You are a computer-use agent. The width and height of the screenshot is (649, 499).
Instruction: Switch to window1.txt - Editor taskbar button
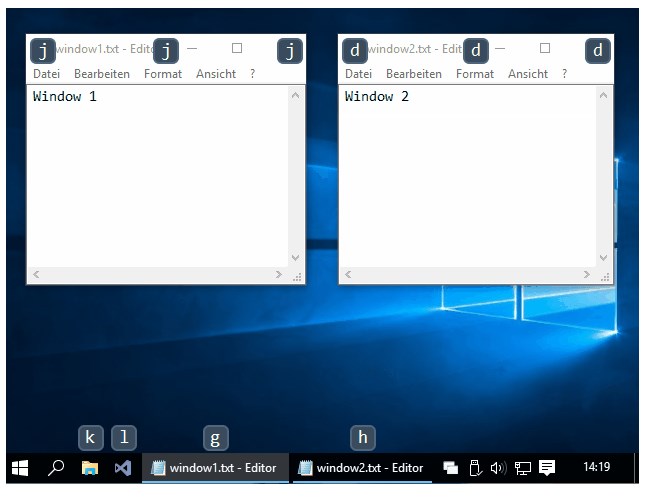[213, 467]
